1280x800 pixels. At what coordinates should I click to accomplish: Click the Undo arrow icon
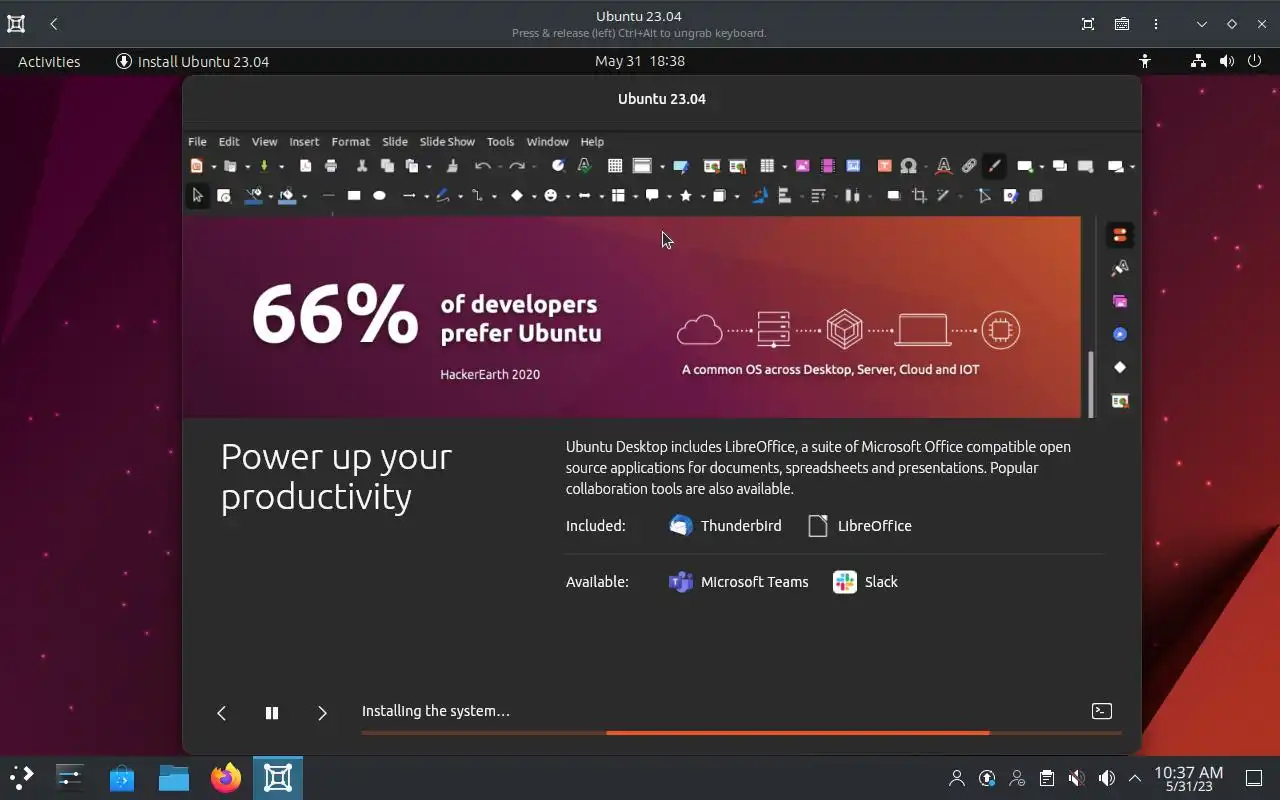point(483,166)
